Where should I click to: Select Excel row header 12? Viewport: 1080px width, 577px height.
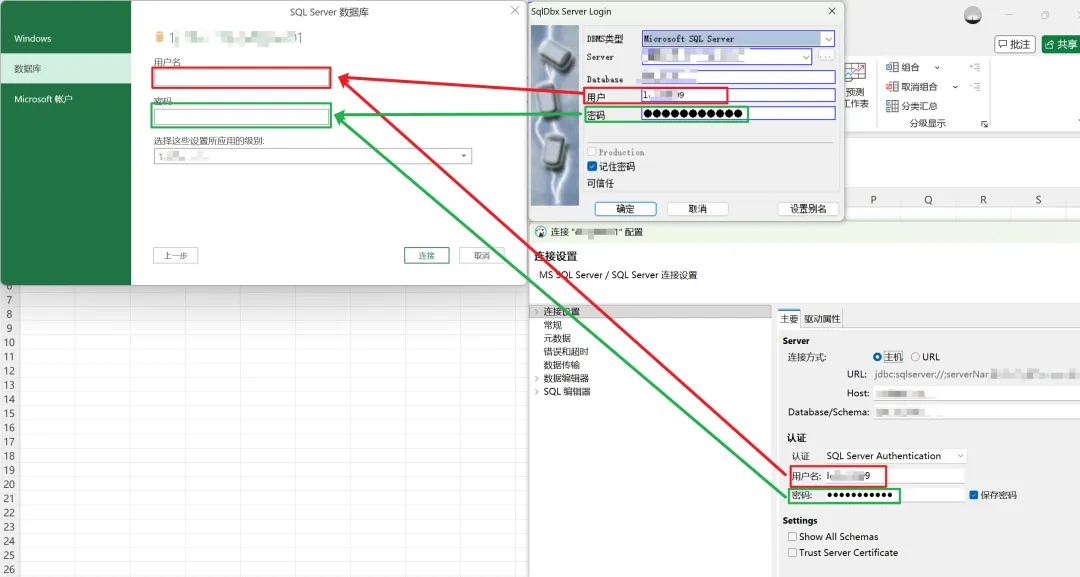coord(9,371)
